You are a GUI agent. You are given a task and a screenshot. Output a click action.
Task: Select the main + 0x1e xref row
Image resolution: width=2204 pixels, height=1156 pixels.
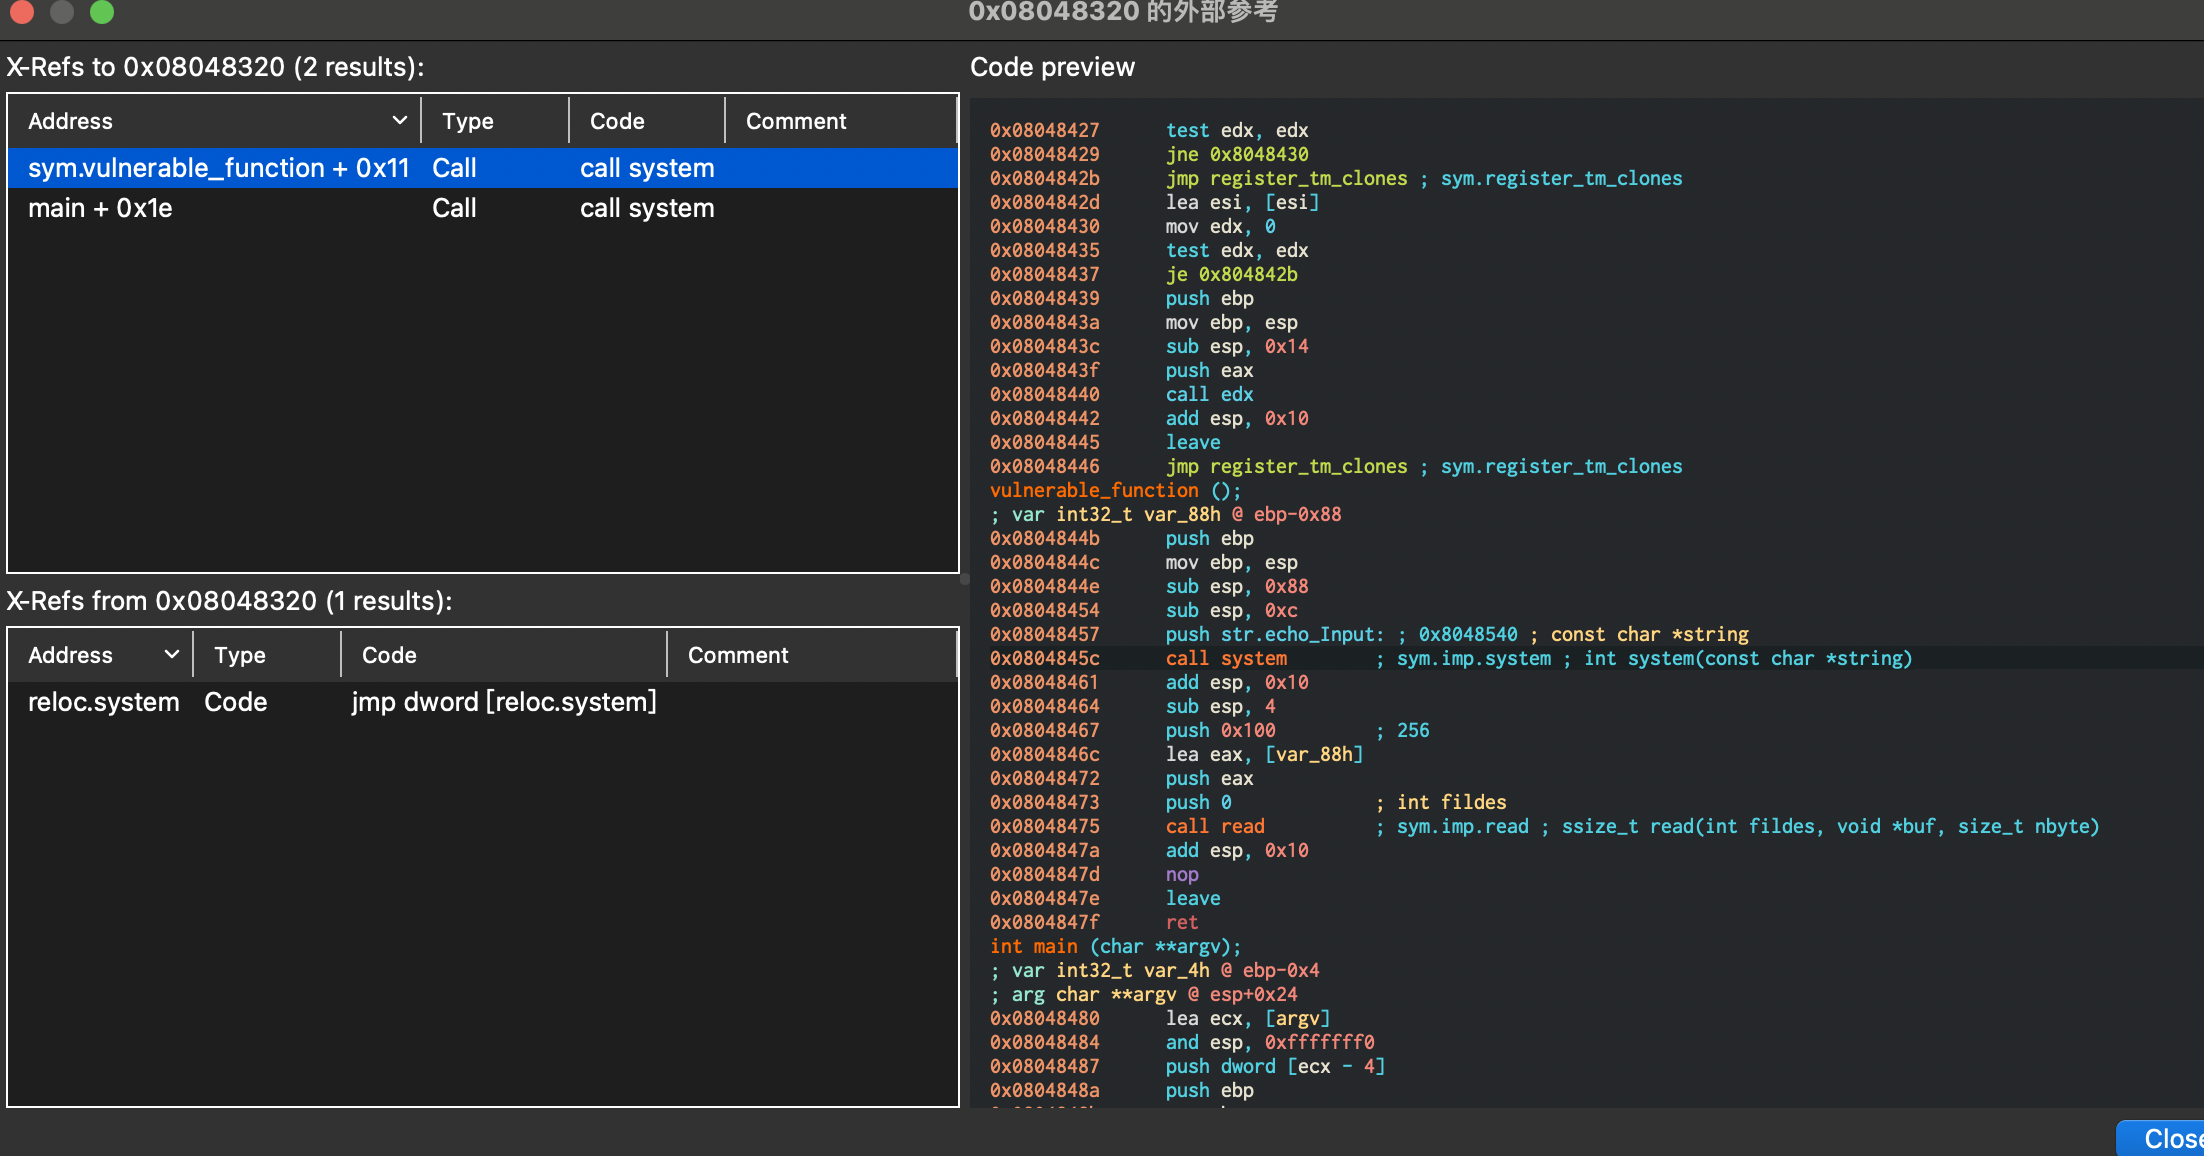100,208
